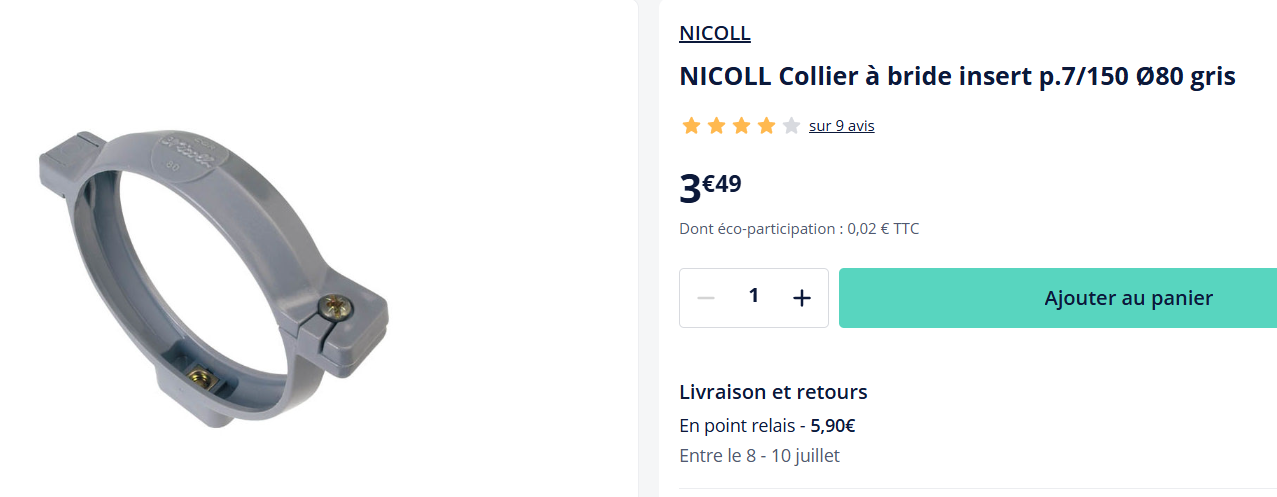Click the 3€49 product price
The width and height of the screenshot is (1277, 497).
coord(710,186)
